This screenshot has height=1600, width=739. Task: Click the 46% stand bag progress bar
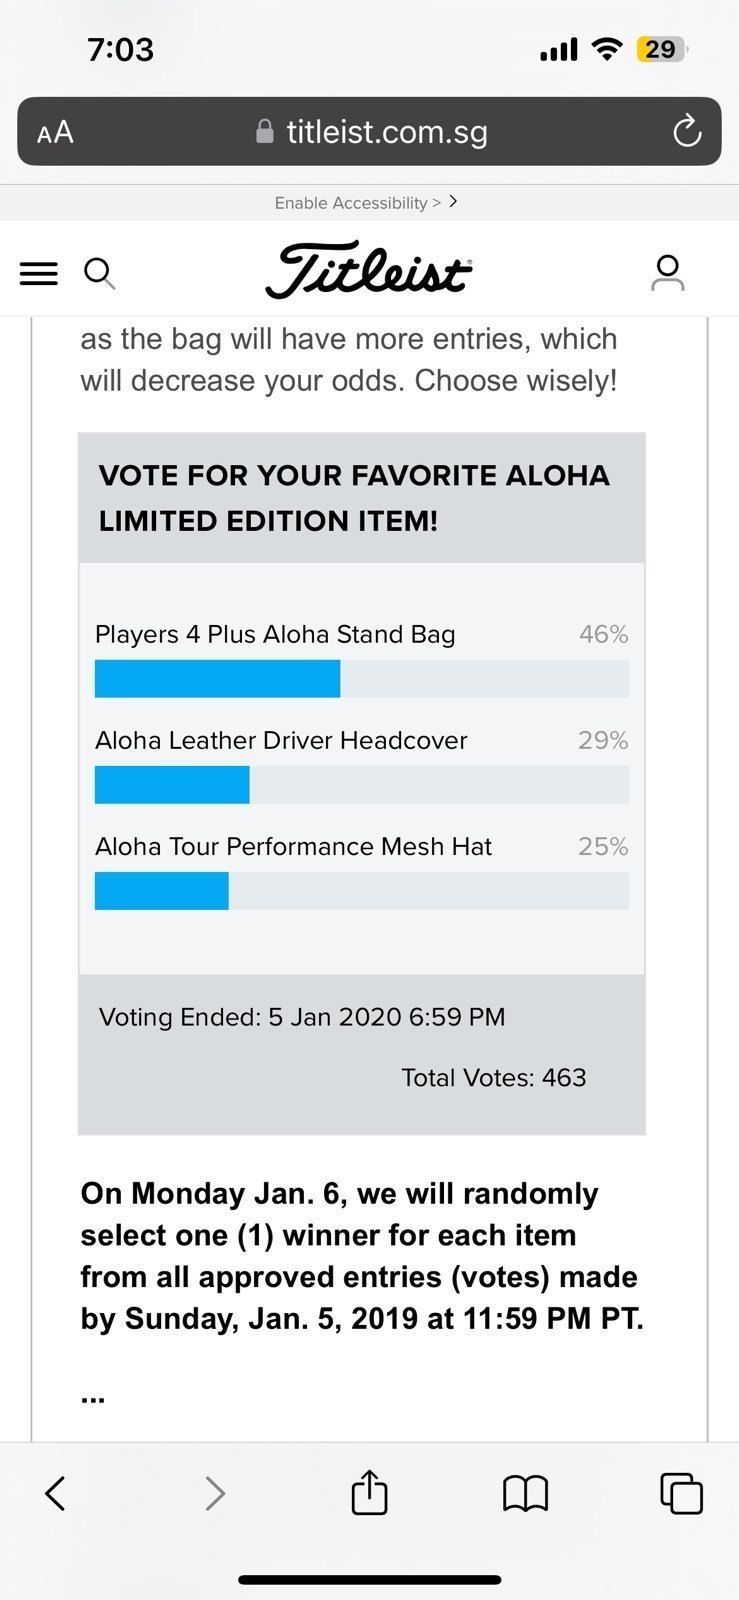pos(362,678)
